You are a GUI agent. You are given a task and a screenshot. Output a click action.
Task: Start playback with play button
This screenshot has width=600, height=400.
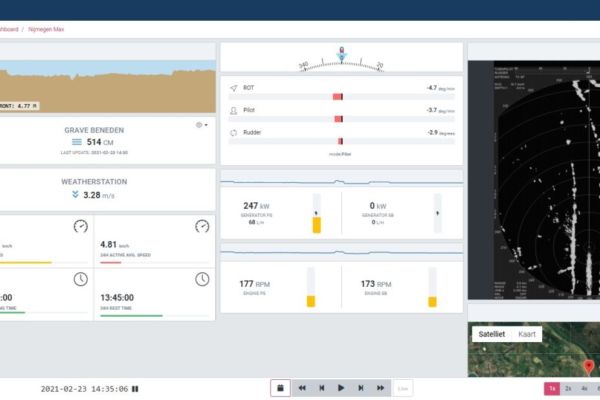(x=341, y=388)
